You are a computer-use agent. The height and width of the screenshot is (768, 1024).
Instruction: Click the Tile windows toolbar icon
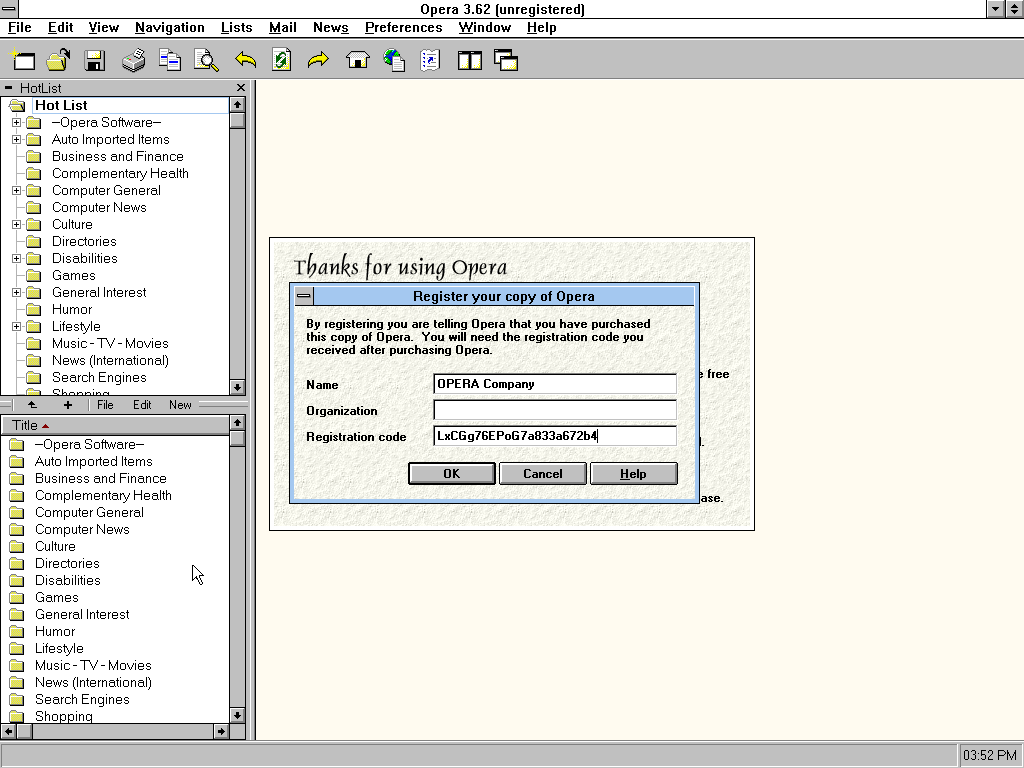click(x=470, y=60)
